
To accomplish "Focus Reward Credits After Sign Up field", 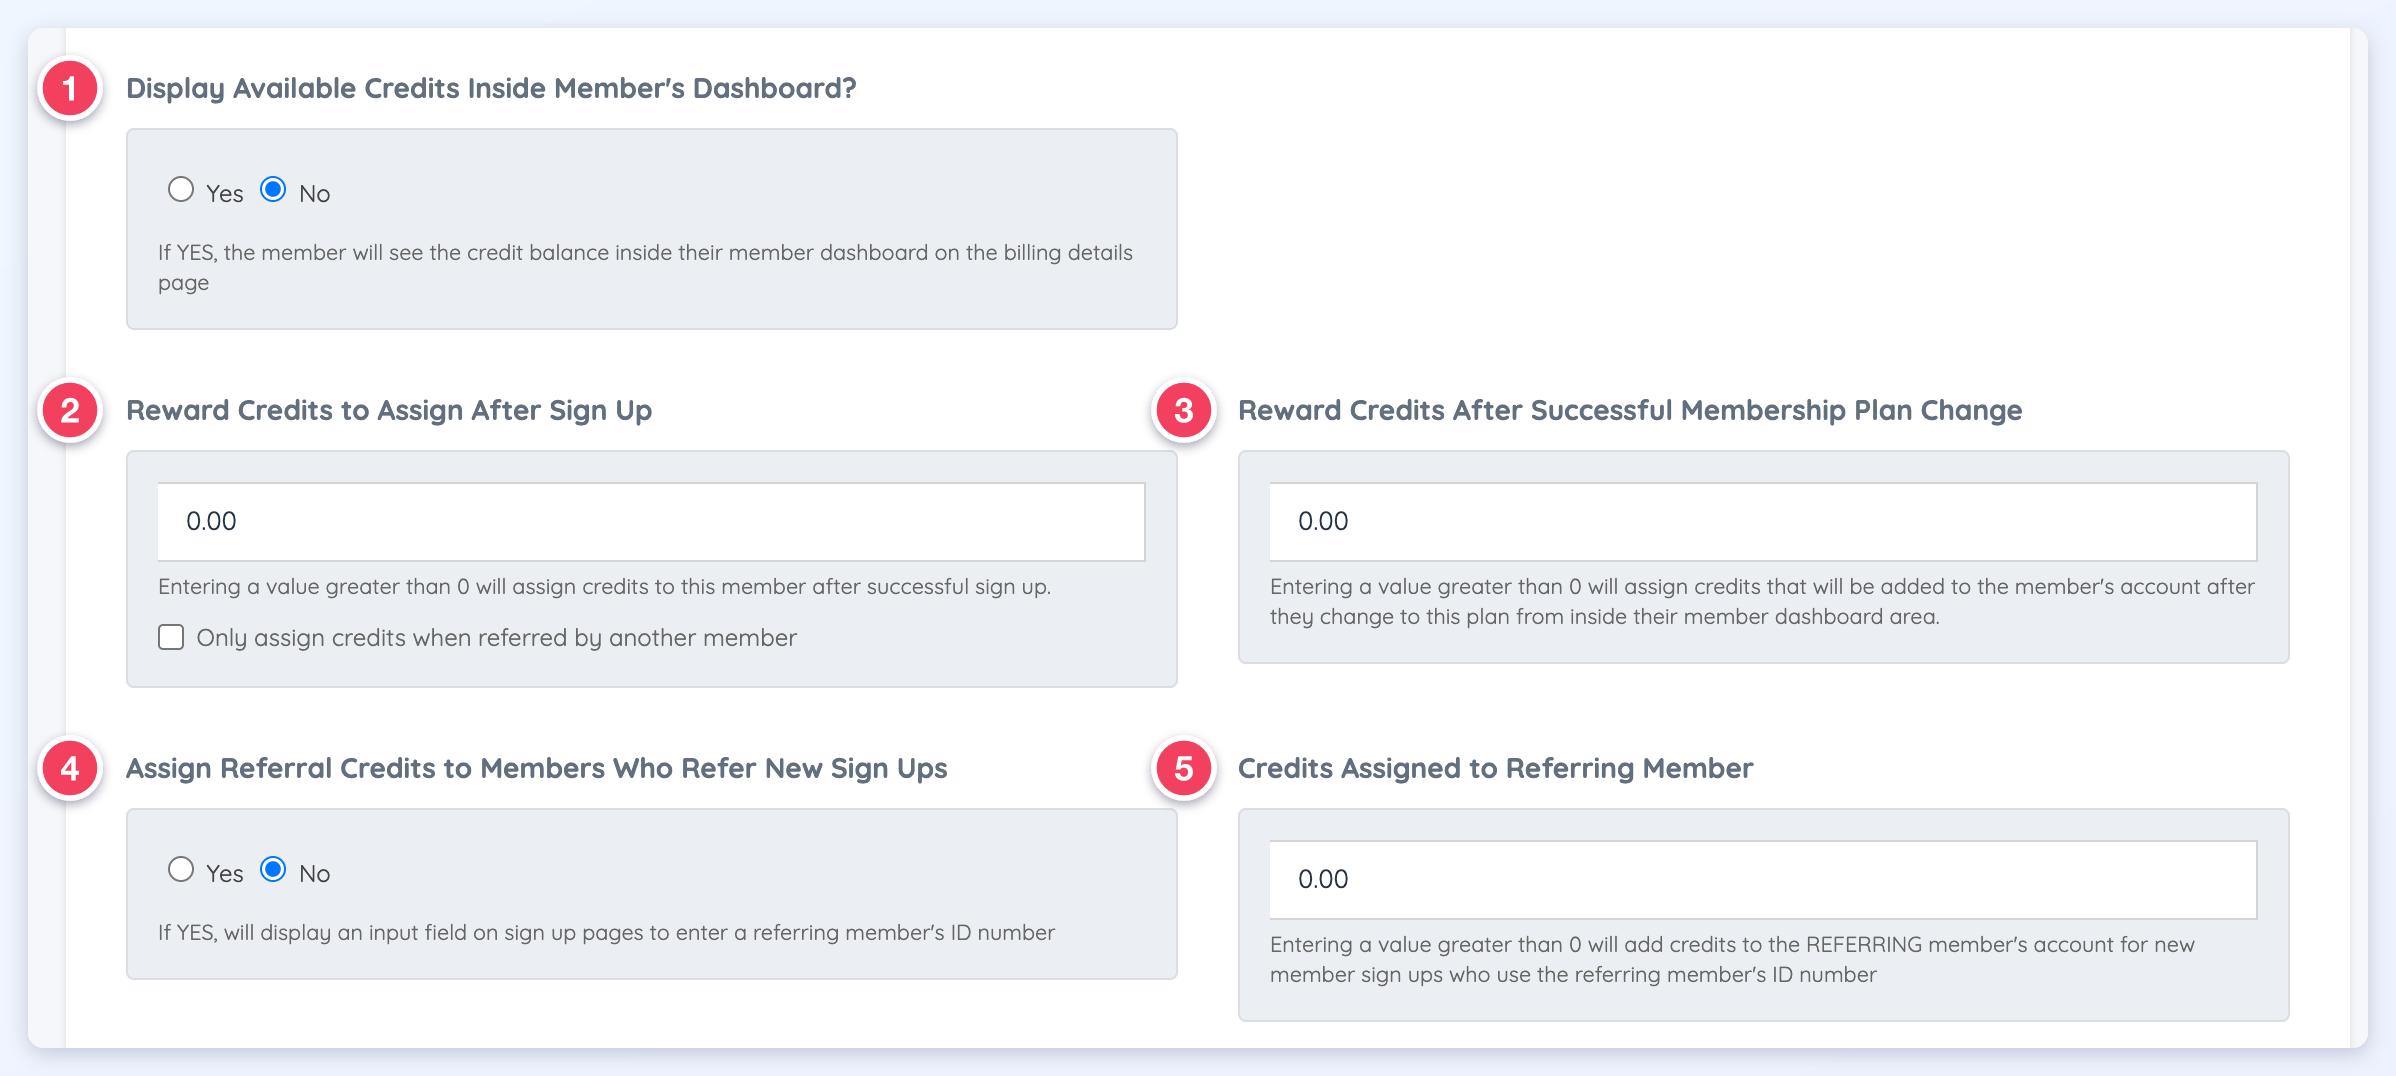I will pos(651,522).
